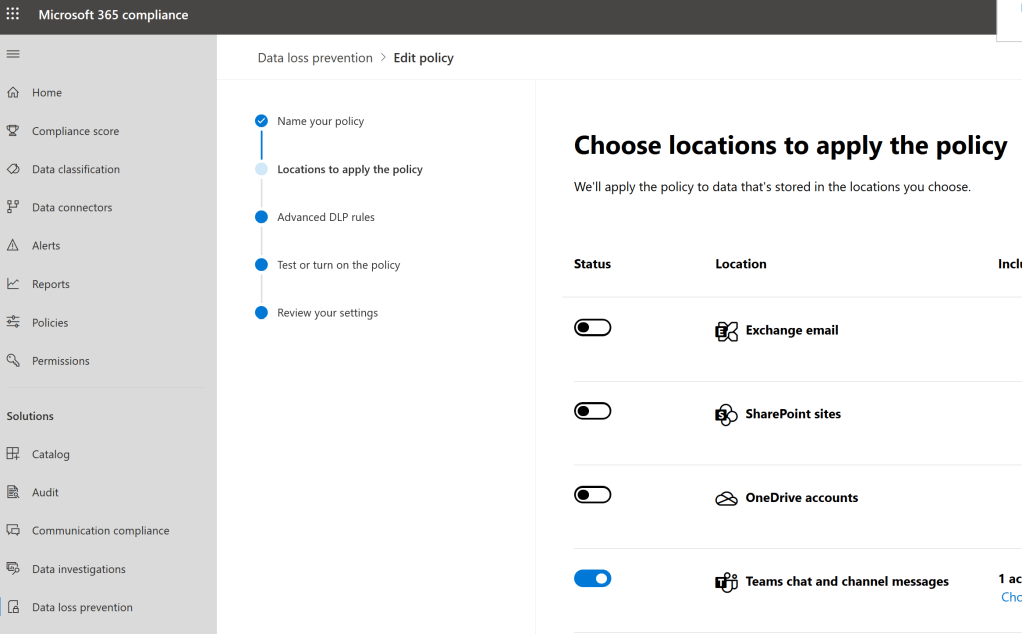Image resolution: width=1022 pixels, height=634 pixels.
Task: Open Audit in the Solutions section
Action: pyautogui.click(x=45, y=492)
